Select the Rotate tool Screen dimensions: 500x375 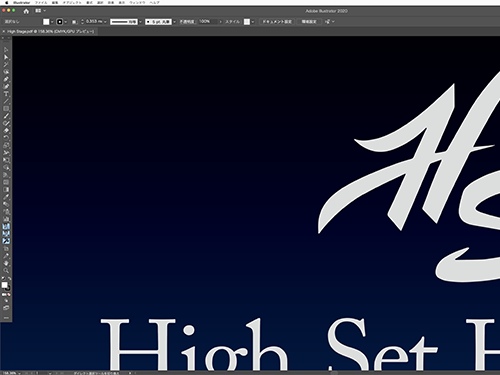tap(6, 138)
